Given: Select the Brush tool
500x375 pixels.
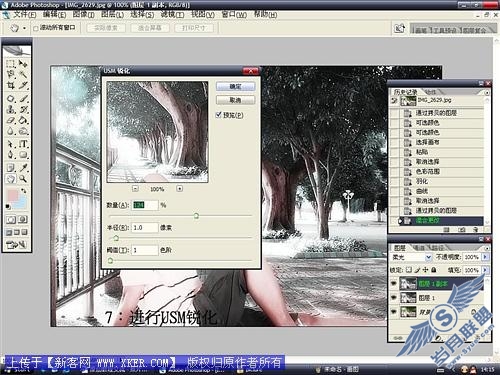Looking at the screenshot, I should (x=23, y=98).
